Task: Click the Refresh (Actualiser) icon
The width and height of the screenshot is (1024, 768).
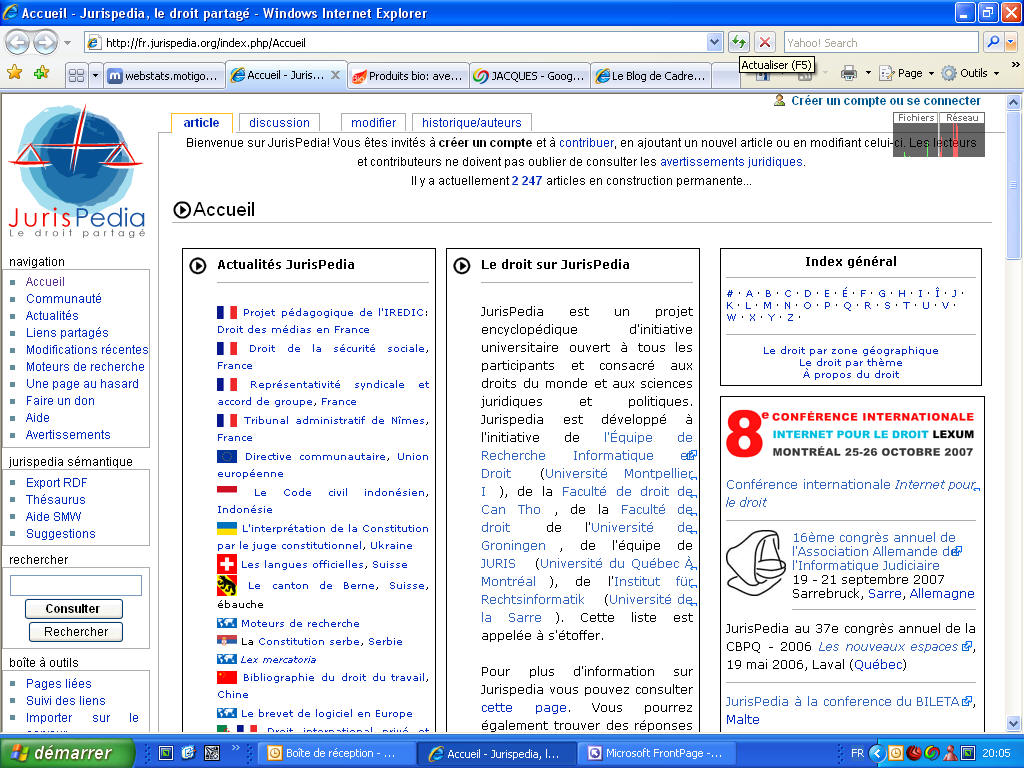Action: 739,42
